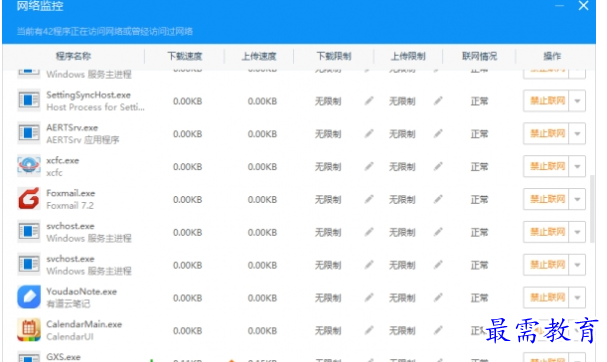Open action dropdown for xcfc.exe
Image resolution: width=607 pixels, height=362 pixels.
(577, 166)
